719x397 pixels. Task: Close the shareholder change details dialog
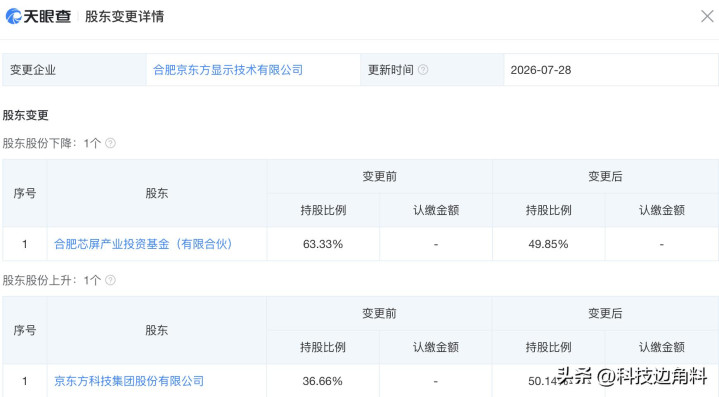click(x=707, y=17)
